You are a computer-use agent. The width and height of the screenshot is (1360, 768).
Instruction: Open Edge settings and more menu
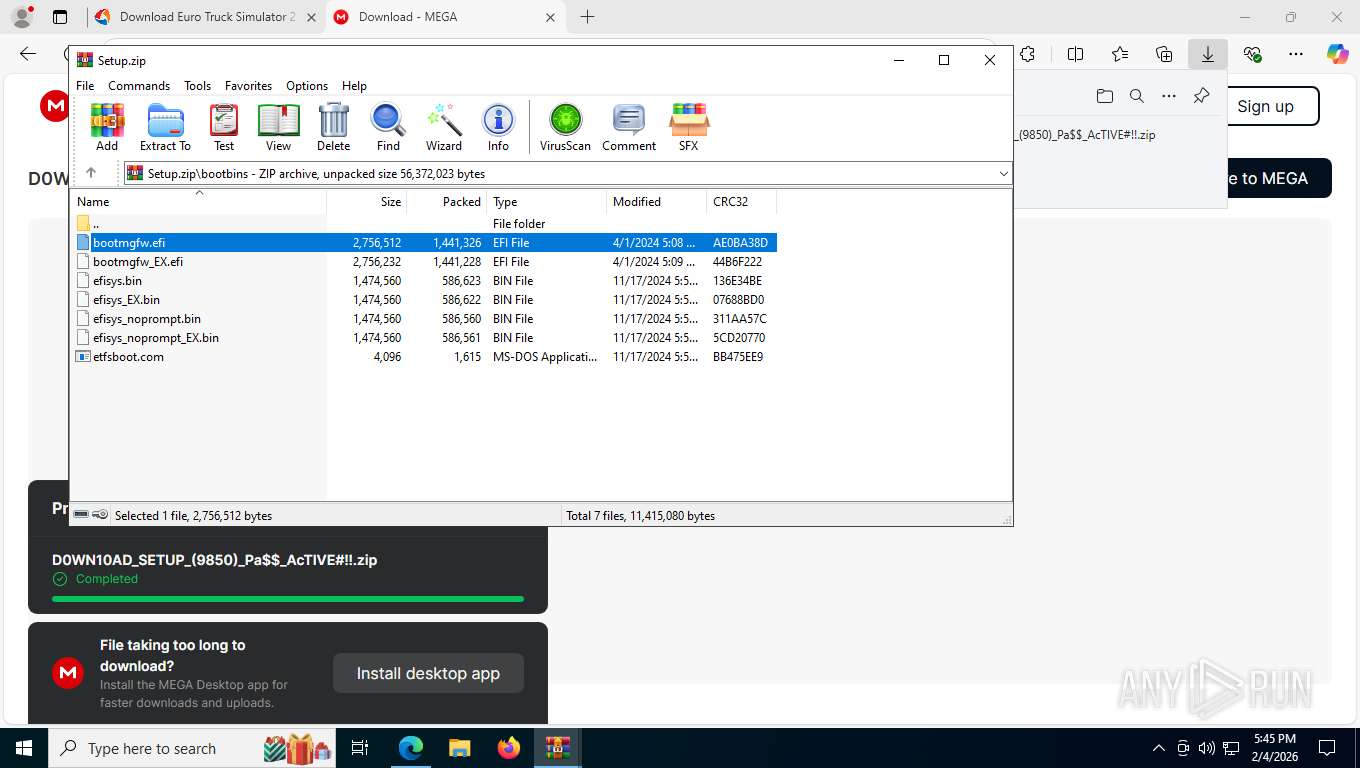coord(1296,54)
